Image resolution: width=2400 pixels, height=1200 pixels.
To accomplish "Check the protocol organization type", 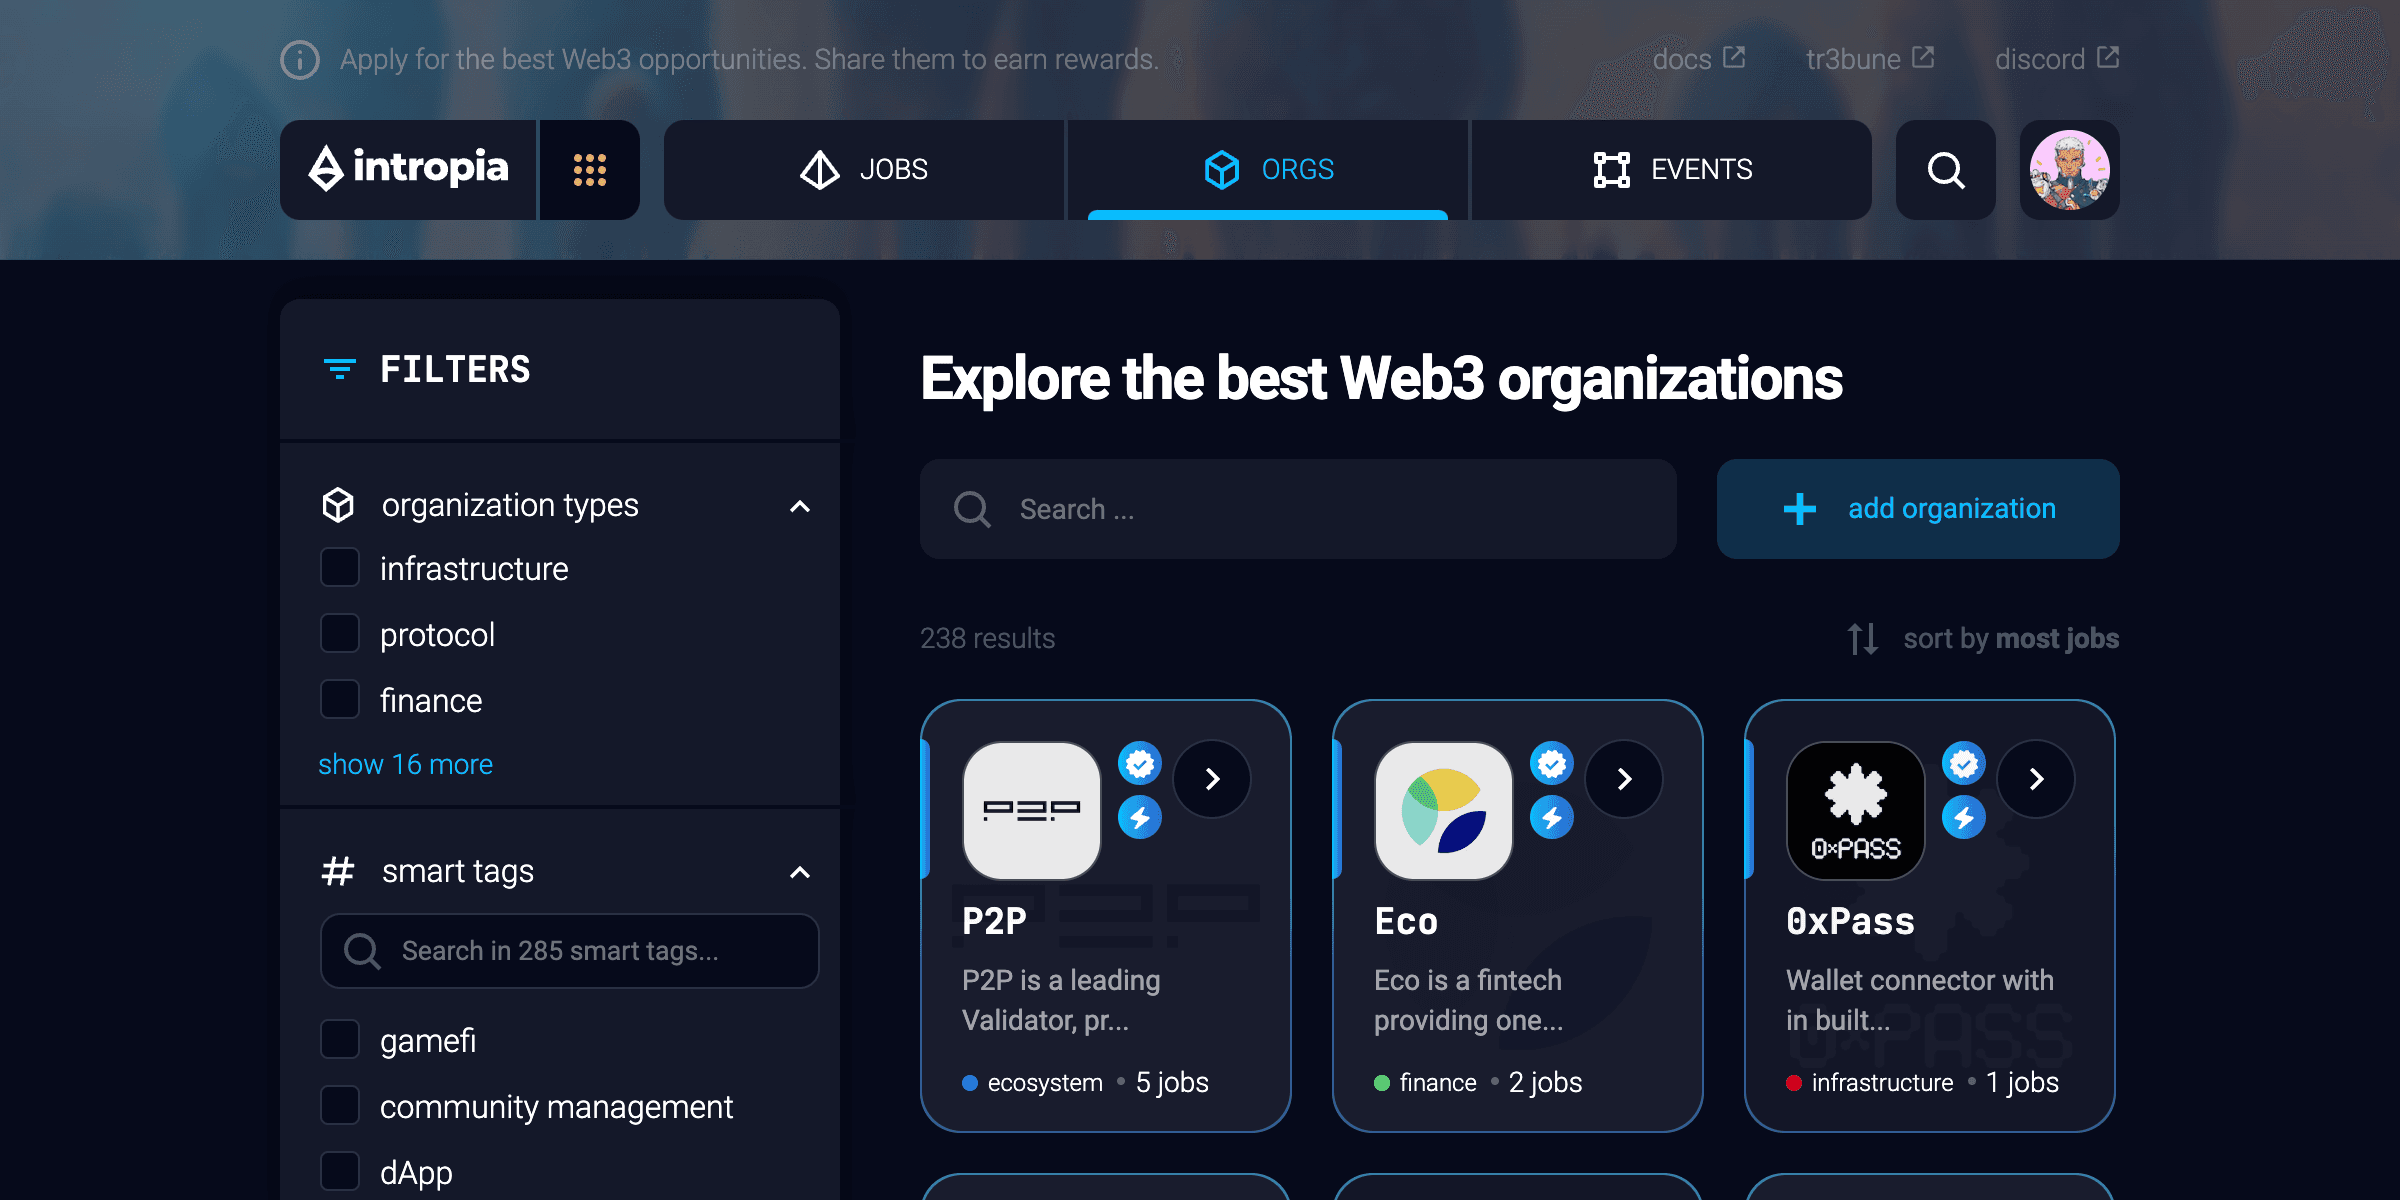I will (340, 634).
